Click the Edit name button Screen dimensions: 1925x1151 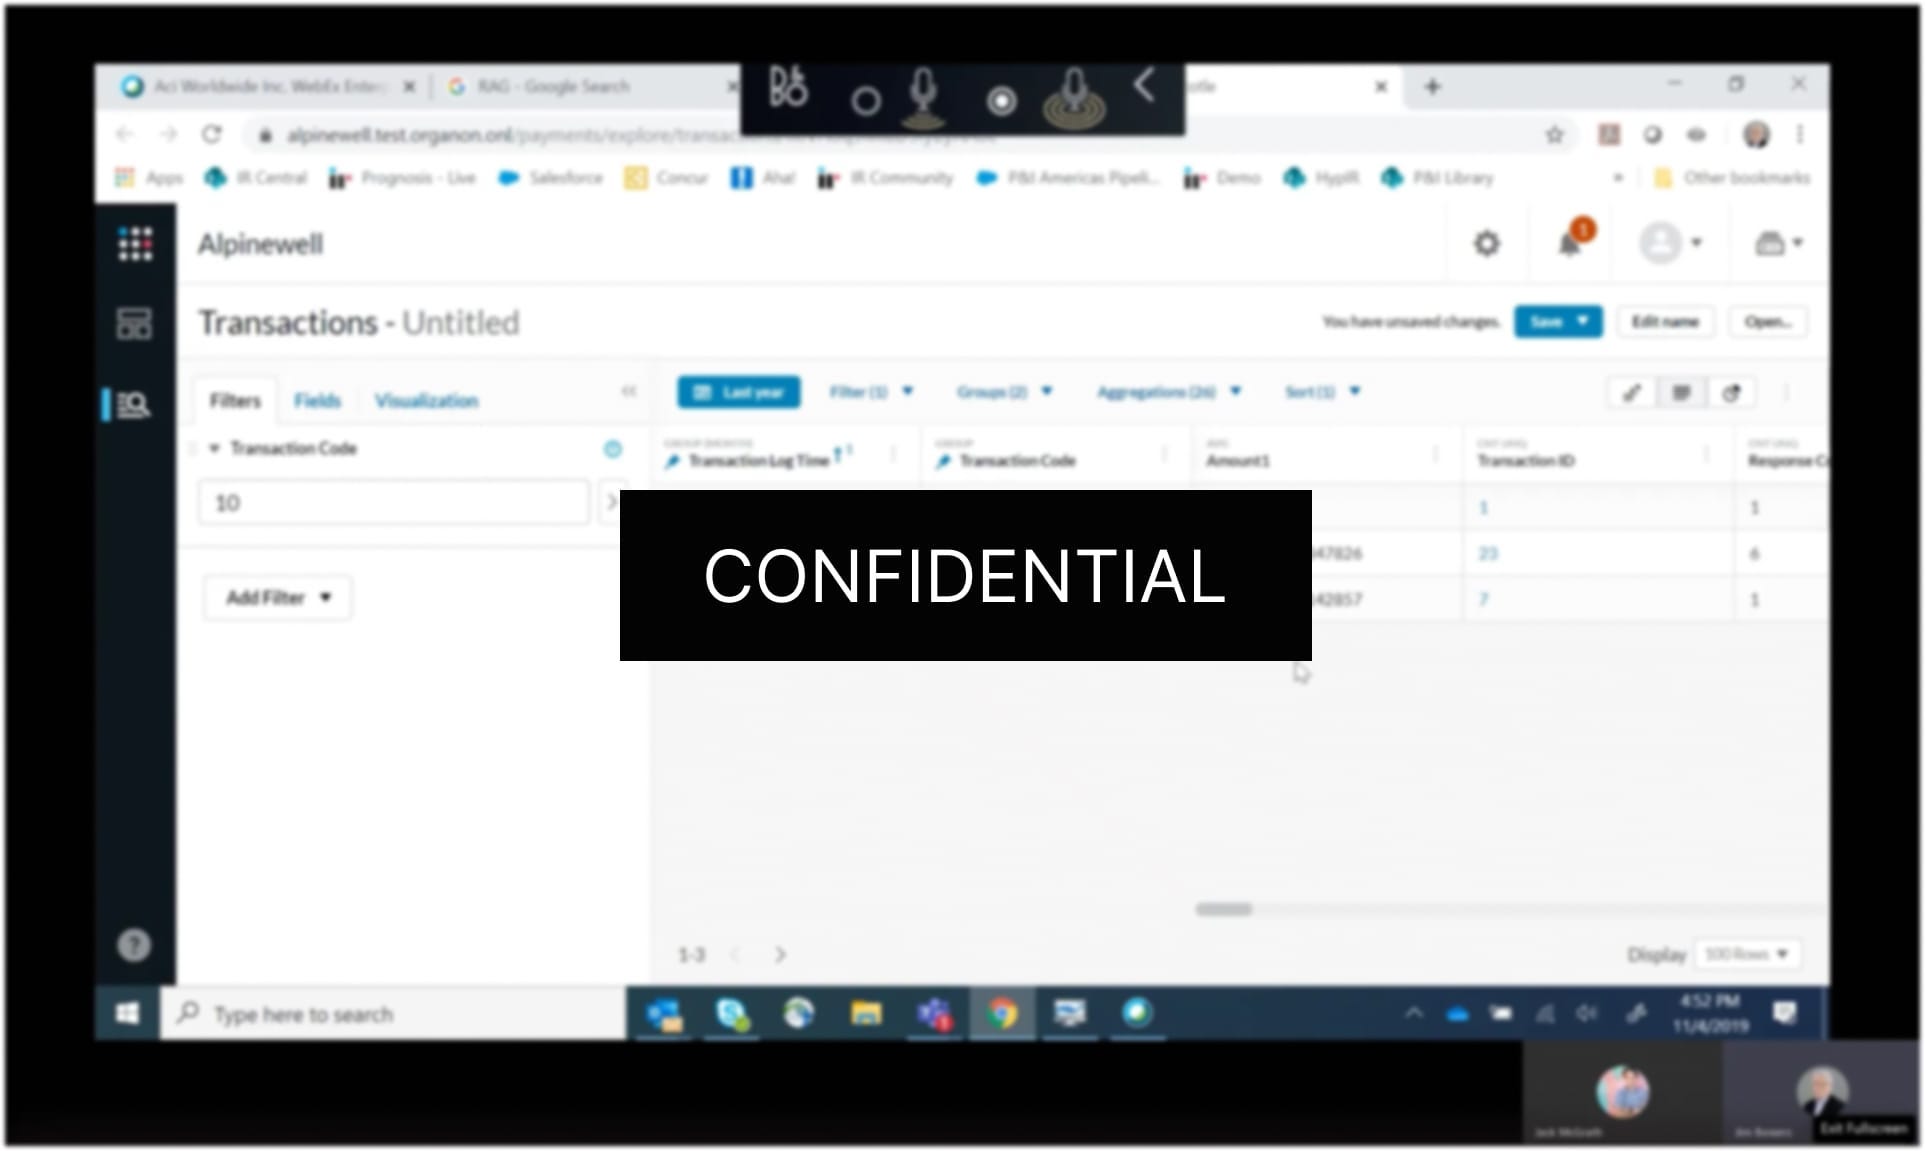click(x=1664, y=321)
